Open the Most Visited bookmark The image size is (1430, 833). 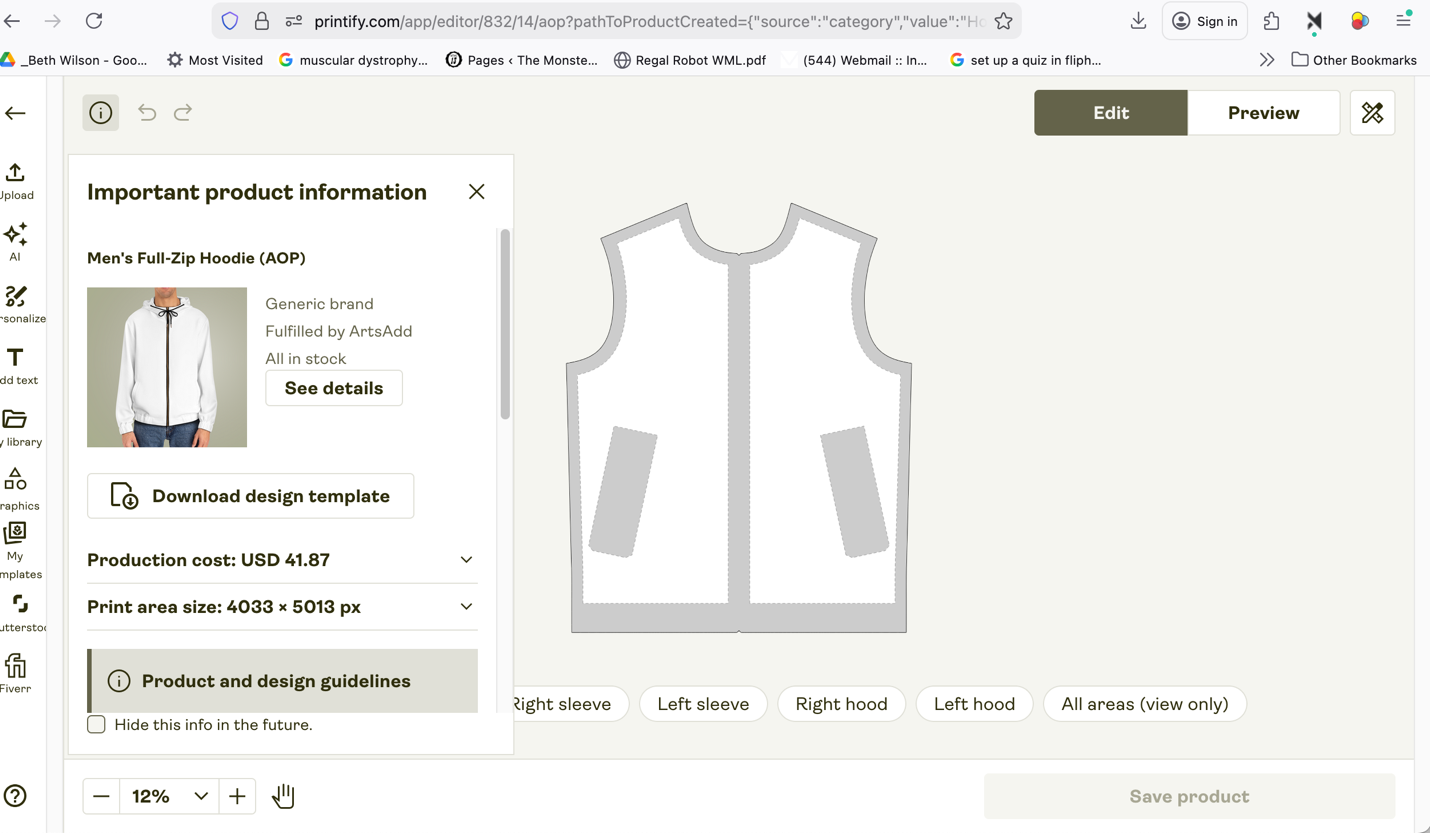click(x=215, y=60)
